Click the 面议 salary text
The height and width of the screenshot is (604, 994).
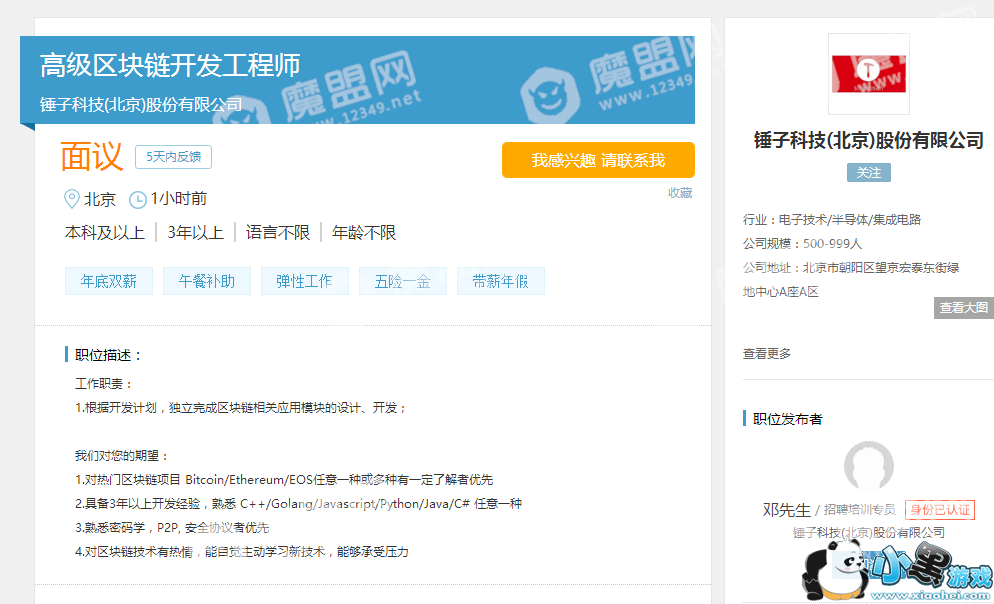point(91,156)
